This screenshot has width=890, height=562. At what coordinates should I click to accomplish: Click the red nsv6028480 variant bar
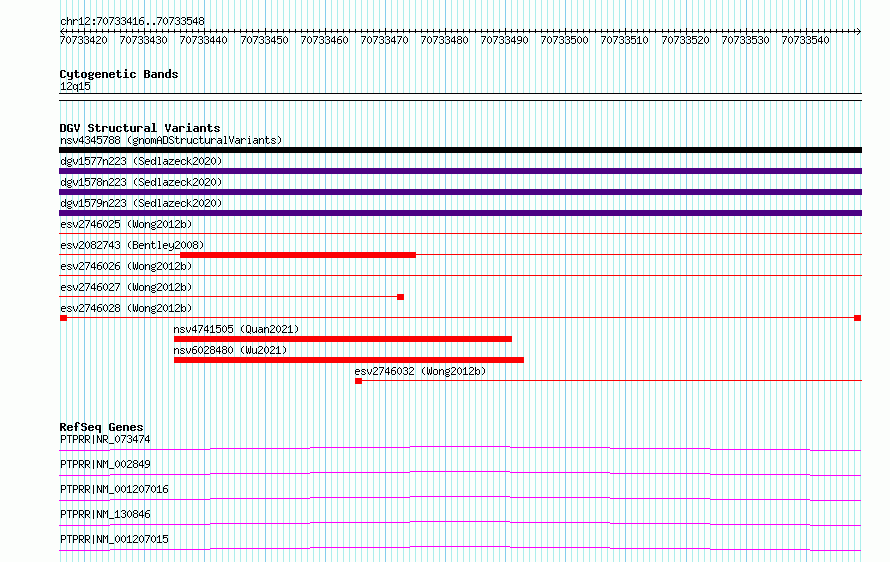tap(349, 360)
